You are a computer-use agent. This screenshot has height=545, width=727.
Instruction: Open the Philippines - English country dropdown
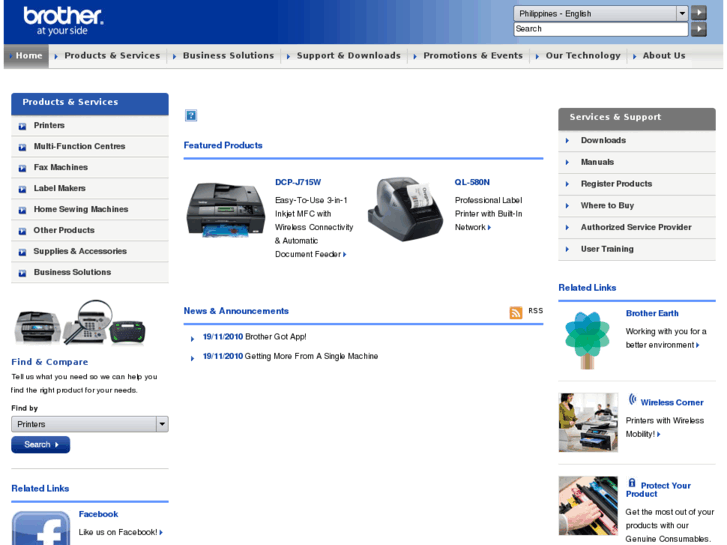pos(600,13)
